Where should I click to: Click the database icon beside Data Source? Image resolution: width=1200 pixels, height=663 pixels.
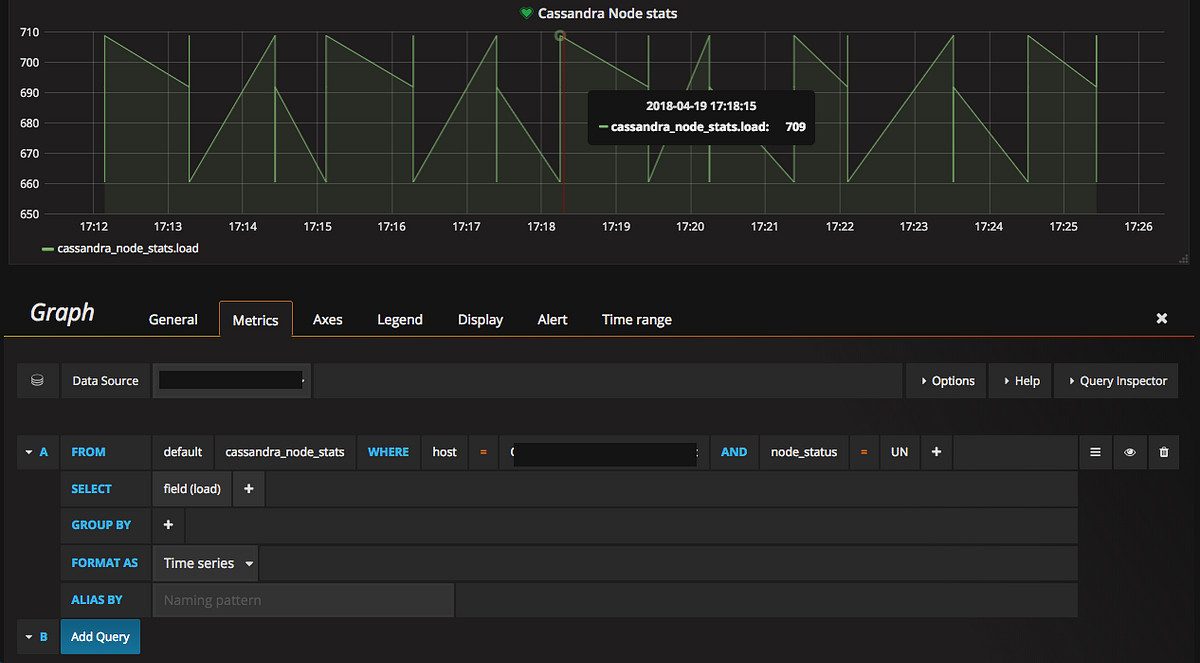tap(37, 380)
